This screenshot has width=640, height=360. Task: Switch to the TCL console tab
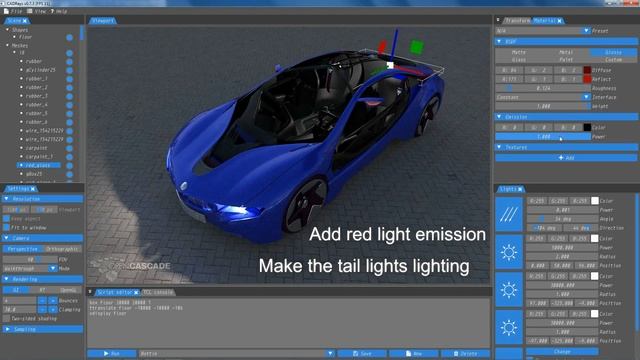pos(158,292)
